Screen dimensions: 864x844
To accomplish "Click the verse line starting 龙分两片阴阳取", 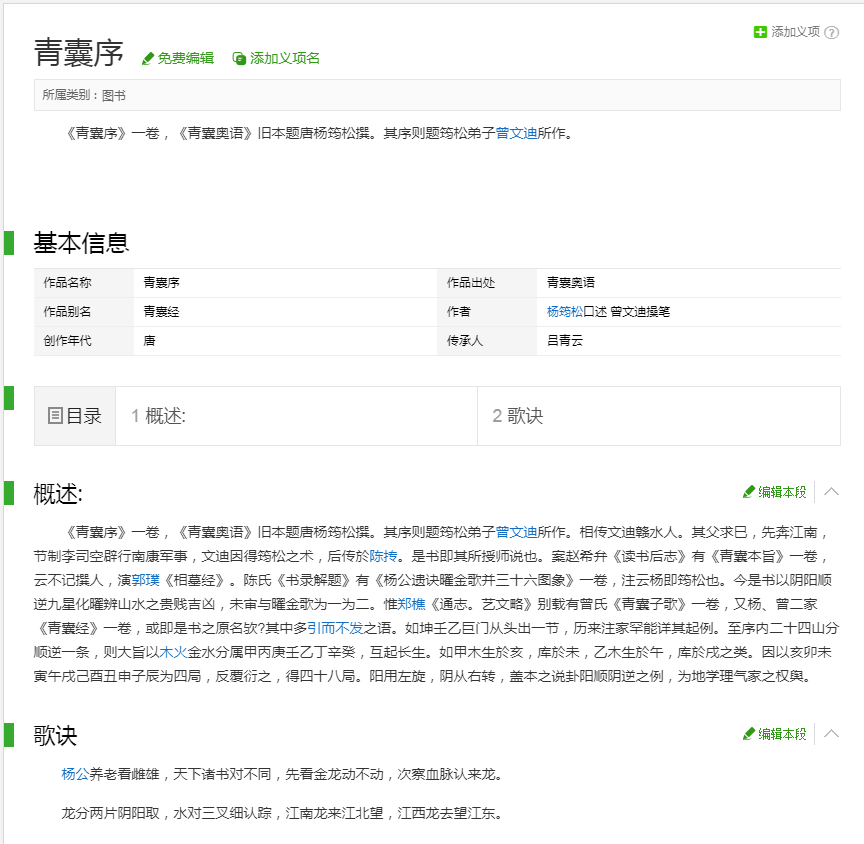I will click(x=282, y=813).
